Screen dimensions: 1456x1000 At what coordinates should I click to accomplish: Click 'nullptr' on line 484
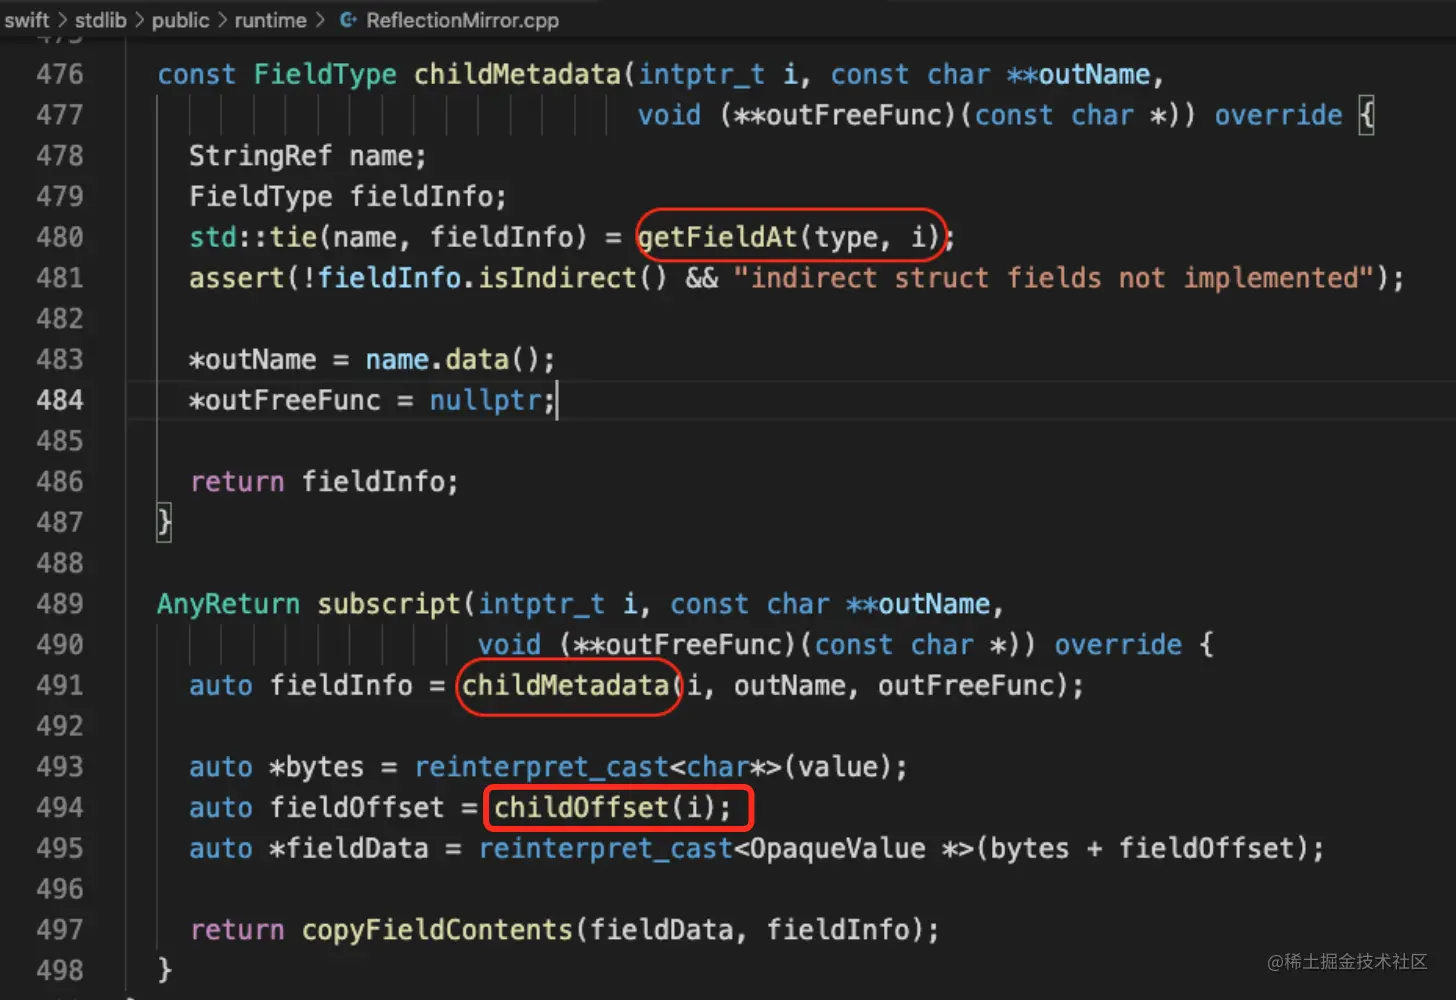pos(485,400)
